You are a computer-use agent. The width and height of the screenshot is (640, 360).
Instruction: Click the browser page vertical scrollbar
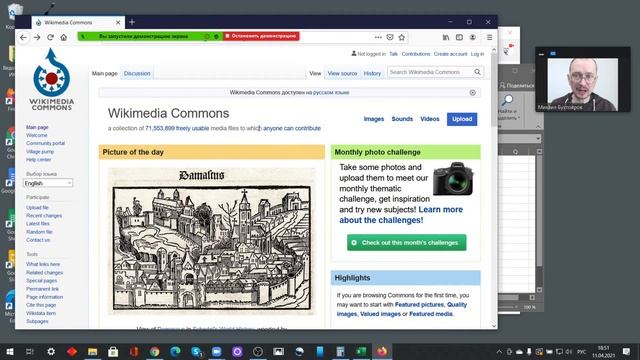point(494,188)
